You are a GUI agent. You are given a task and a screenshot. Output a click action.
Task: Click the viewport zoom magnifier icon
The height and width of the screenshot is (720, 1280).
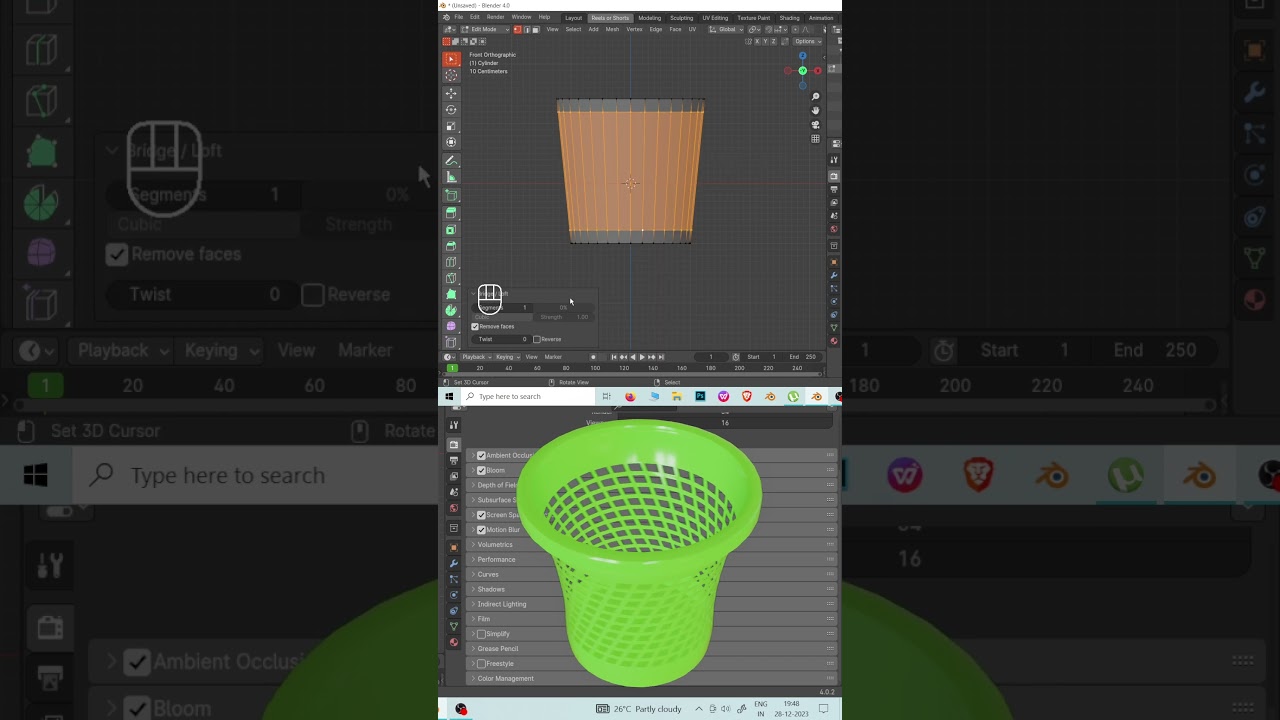point(816,97)
